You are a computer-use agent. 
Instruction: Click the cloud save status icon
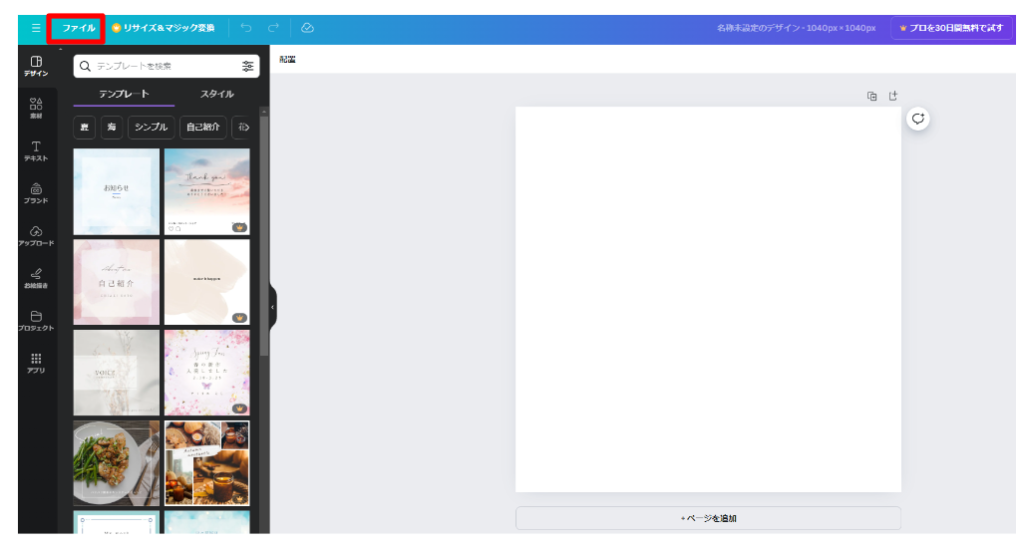click(307, 27)
